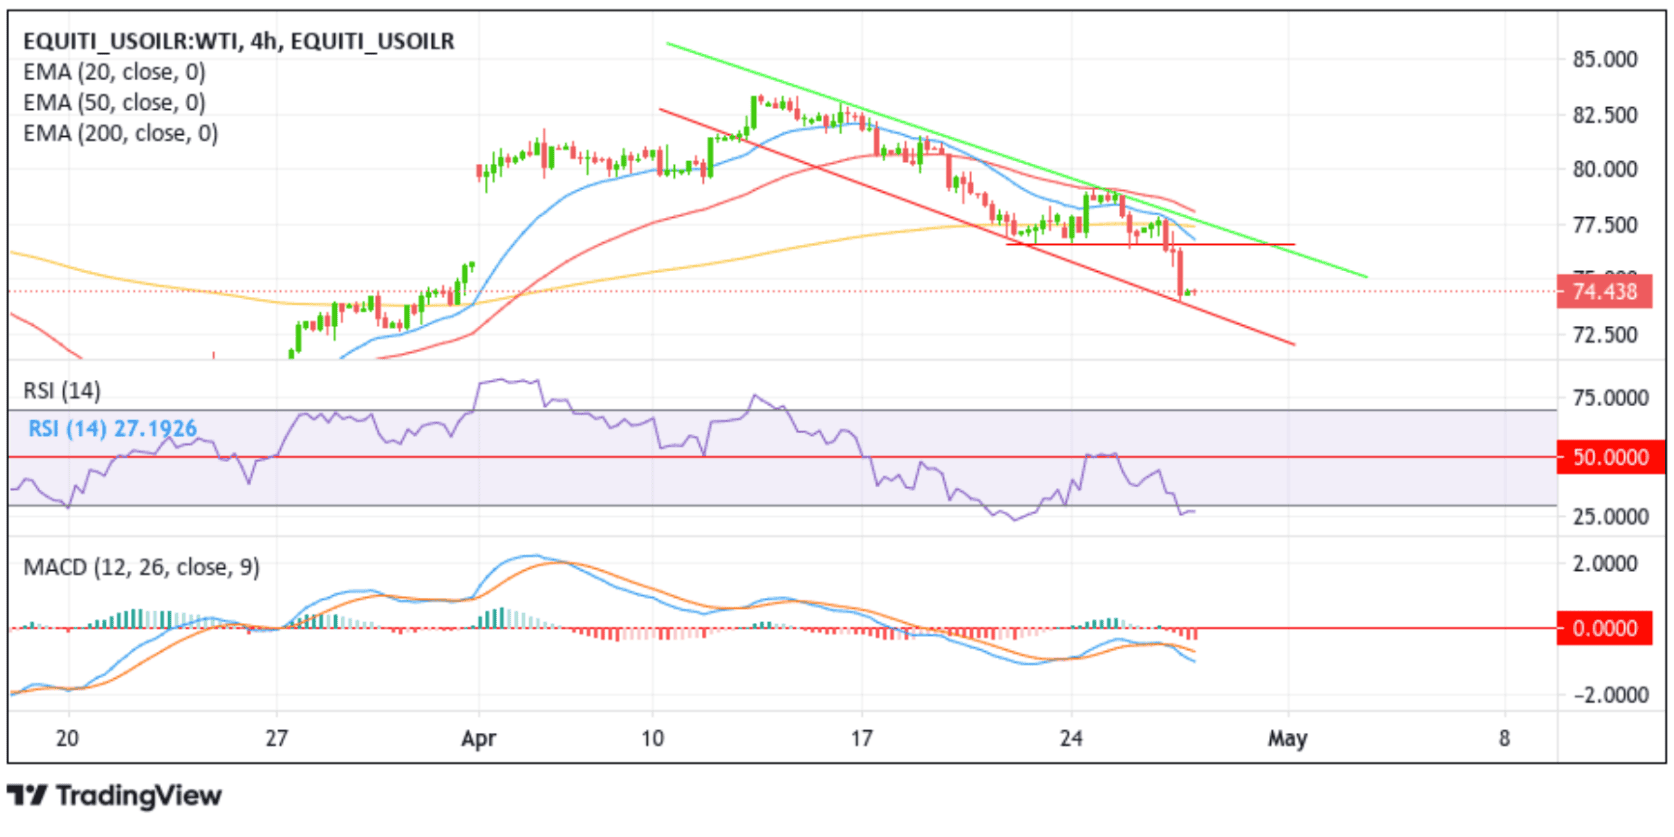1674x837 pixels.
Task: Click the 2.0000 MACD axis label
Action: coord(1605,563)
